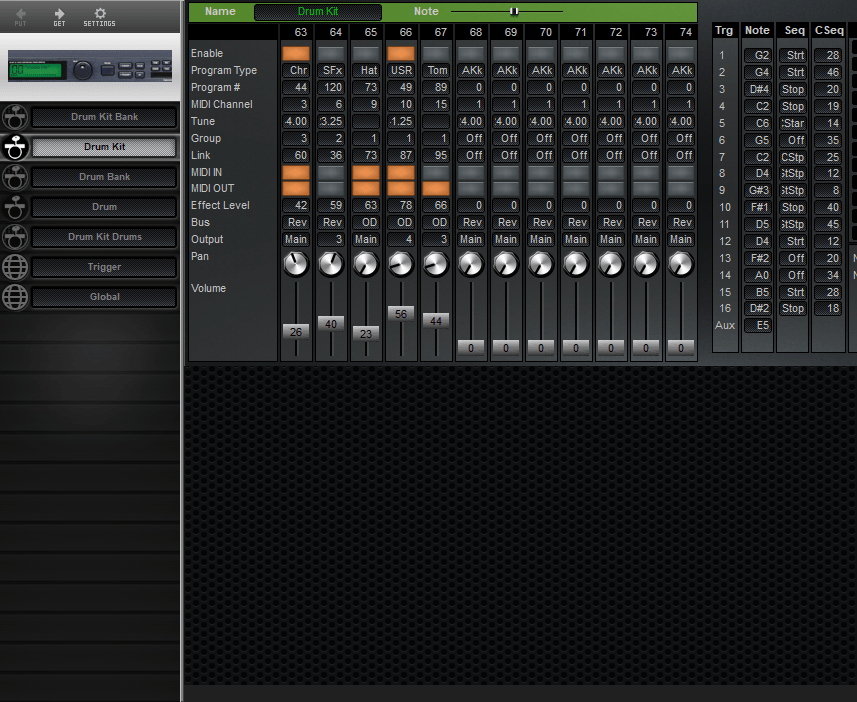Viewport: 857px width, 702px height.
Task: Edit the G2 note field for trigger 1
Action: click(757, 55)
